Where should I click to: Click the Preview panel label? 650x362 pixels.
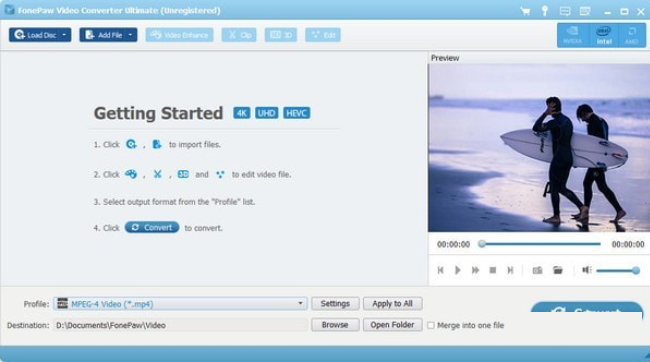(x=445, y=58)
